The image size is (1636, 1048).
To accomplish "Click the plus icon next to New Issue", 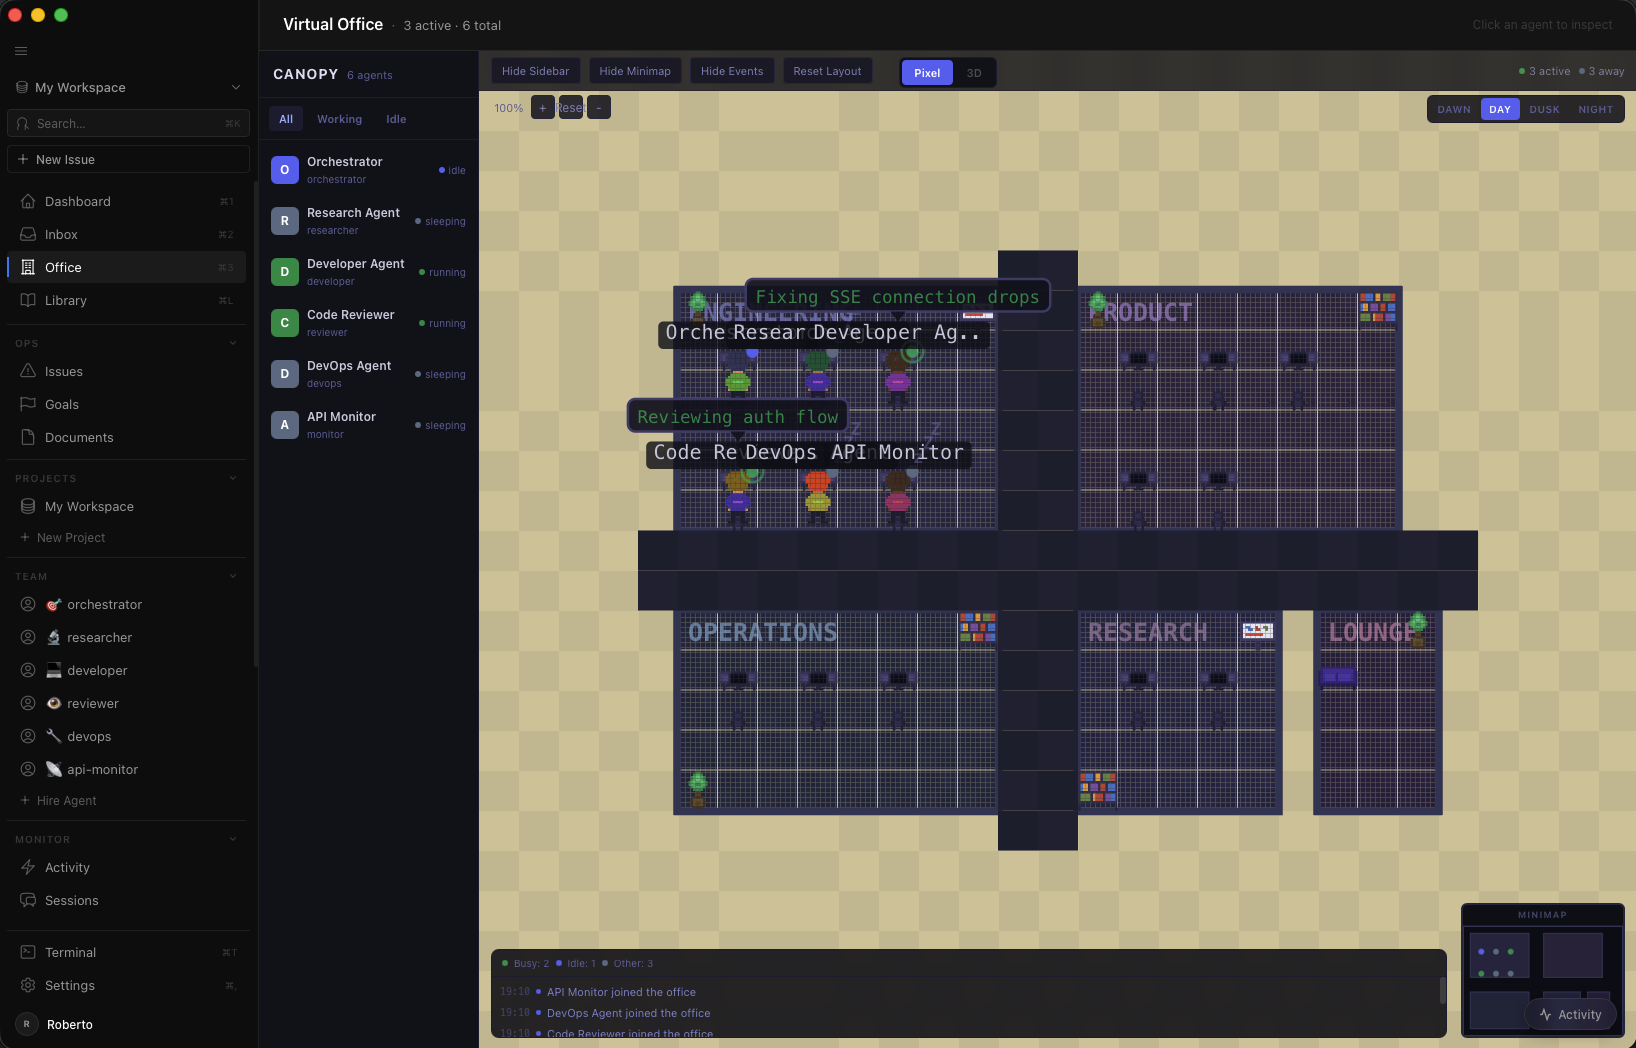I will 23,159.
